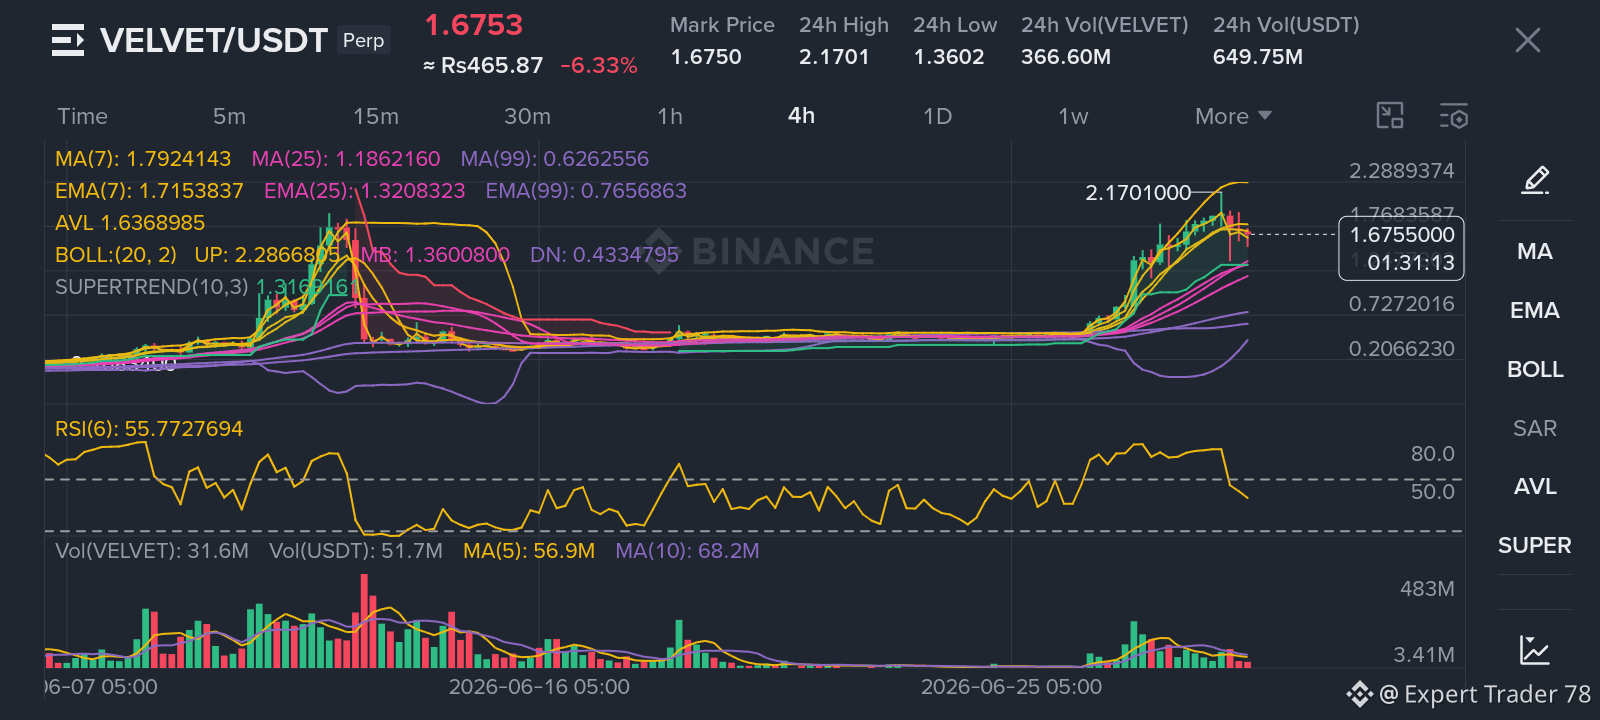Toggle the BOLL indicator
1600x720 pixels.
(x=1535, y=369)
